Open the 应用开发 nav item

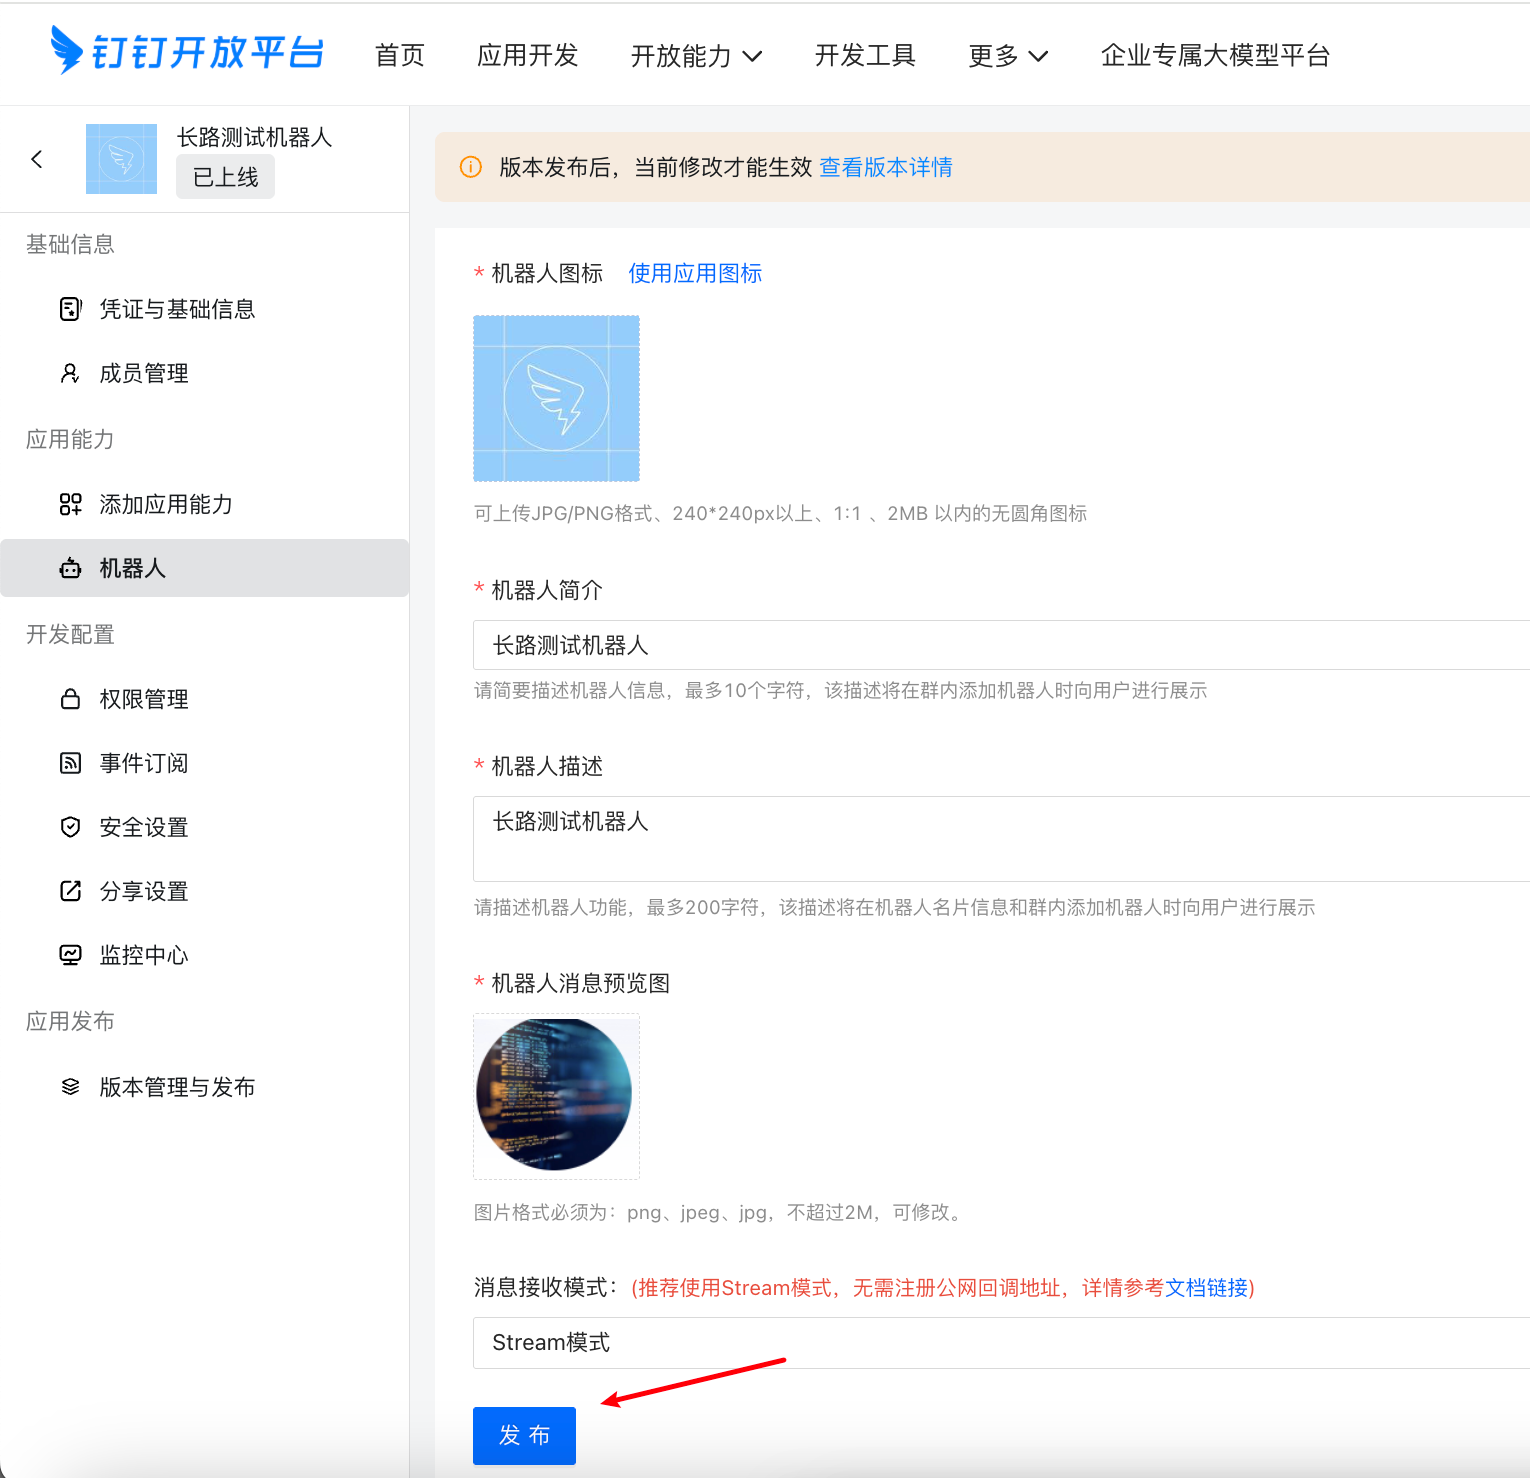pos(528,56)
